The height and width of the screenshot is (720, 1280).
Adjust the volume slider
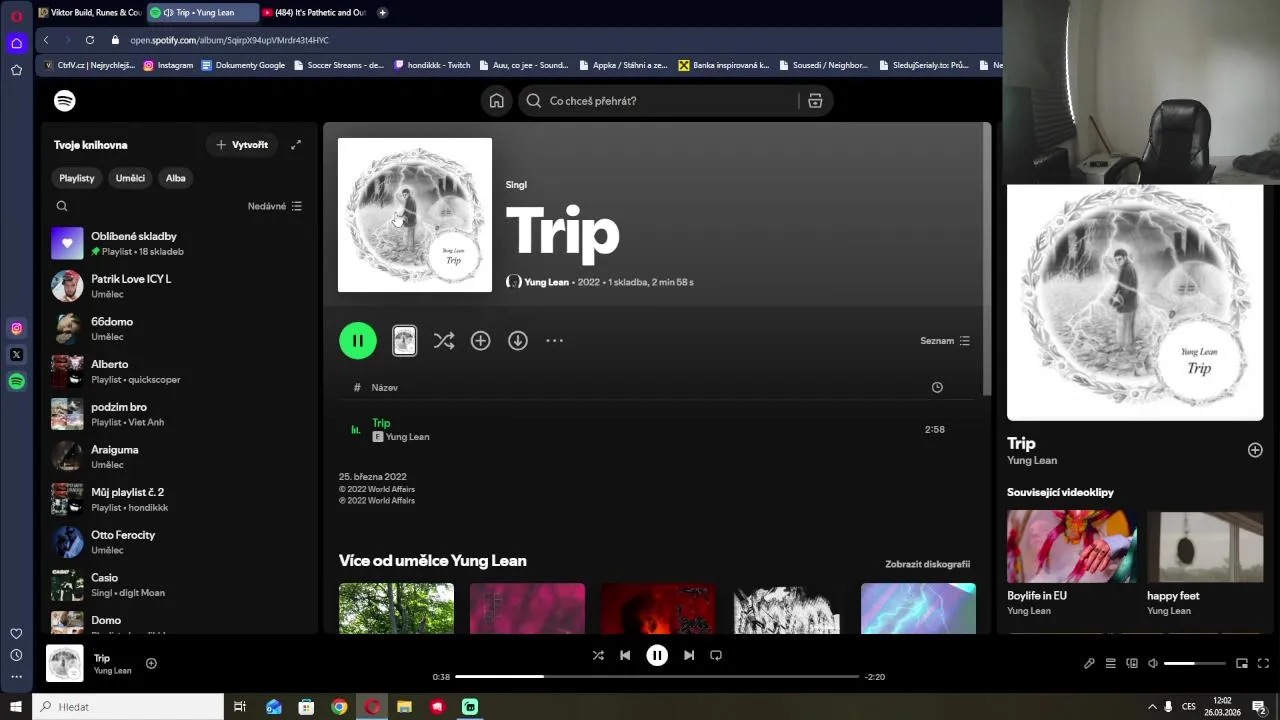pyautogui.click(x=1195, y=663)
